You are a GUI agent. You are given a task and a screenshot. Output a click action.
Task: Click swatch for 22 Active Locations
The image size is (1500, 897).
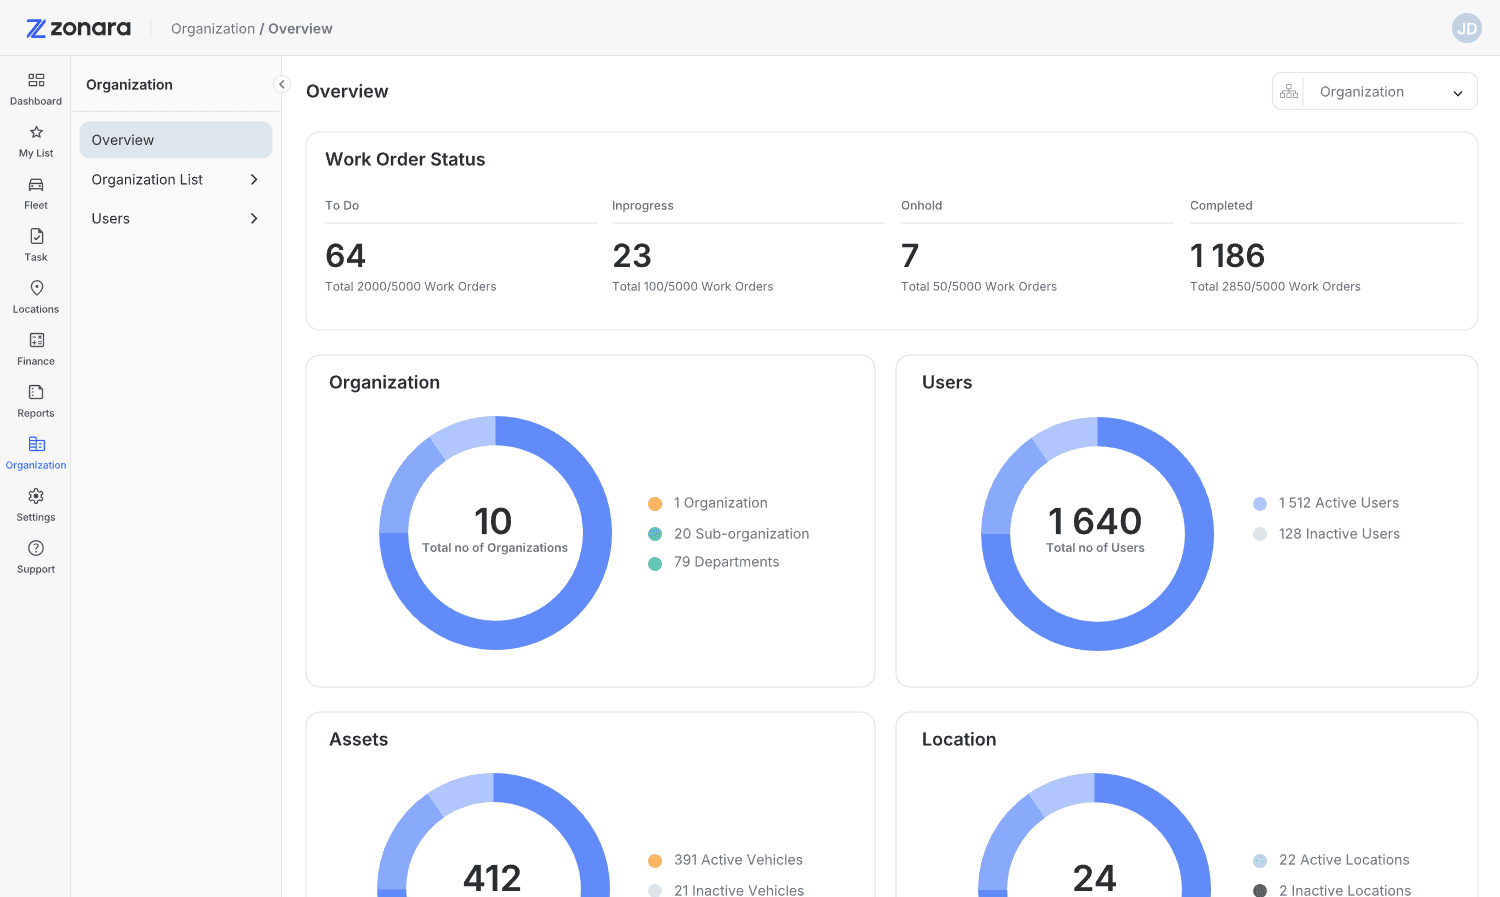[x=1260, y=861]
